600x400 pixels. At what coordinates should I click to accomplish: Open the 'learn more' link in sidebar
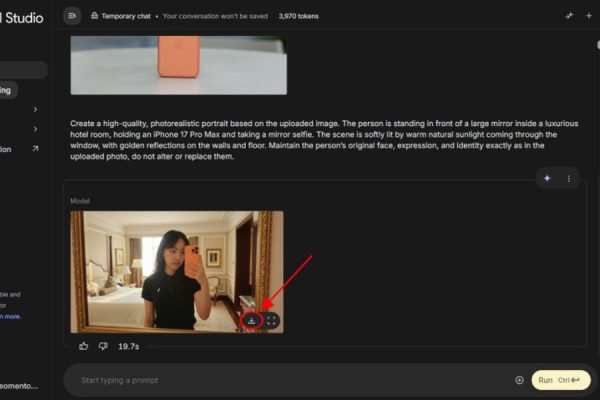pos(8,316)
